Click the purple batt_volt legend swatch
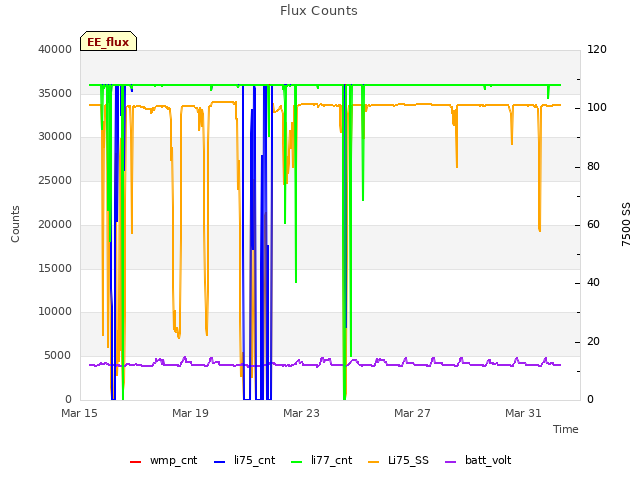 click(450, 462)
